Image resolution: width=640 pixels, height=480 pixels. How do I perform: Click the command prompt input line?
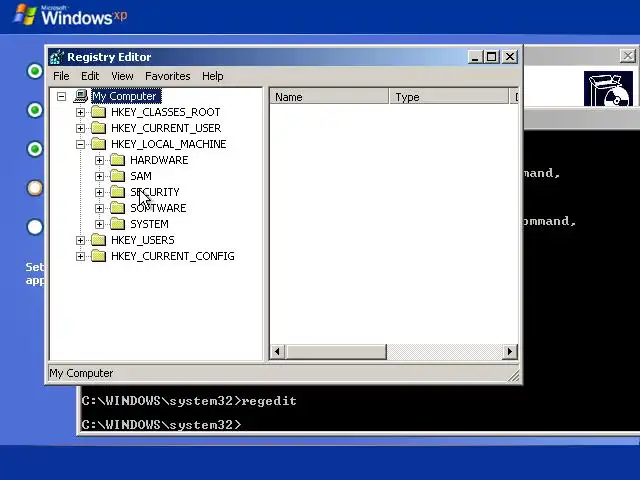click(x=162, y=424)
